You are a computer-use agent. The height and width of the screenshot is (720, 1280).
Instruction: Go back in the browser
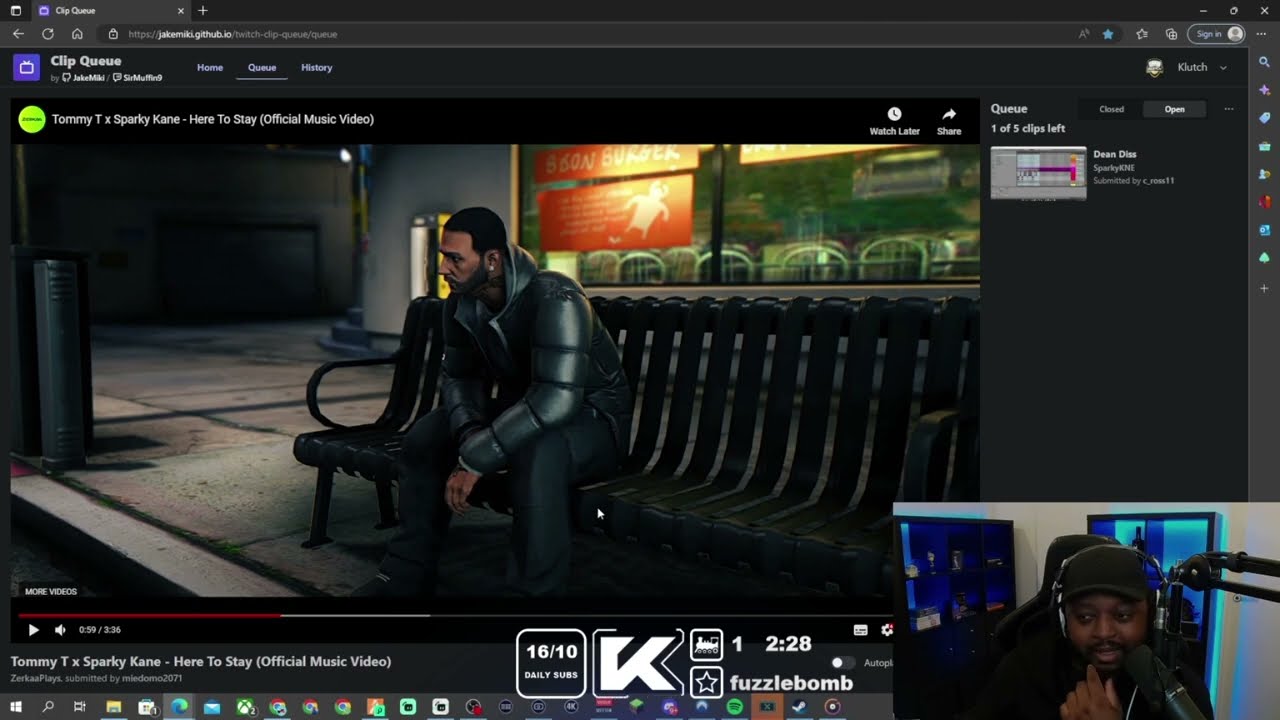point(18,34)
